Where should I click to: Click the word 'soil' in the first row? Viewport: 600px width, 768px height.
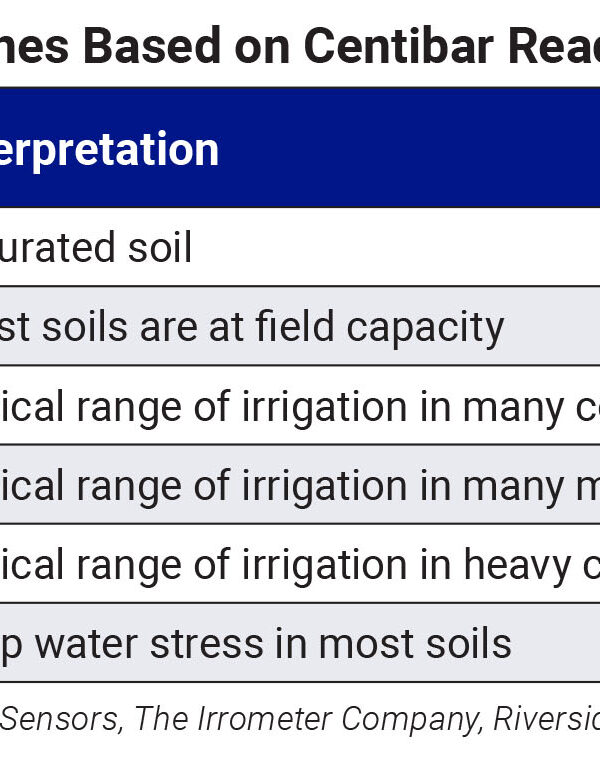point(158,247)
